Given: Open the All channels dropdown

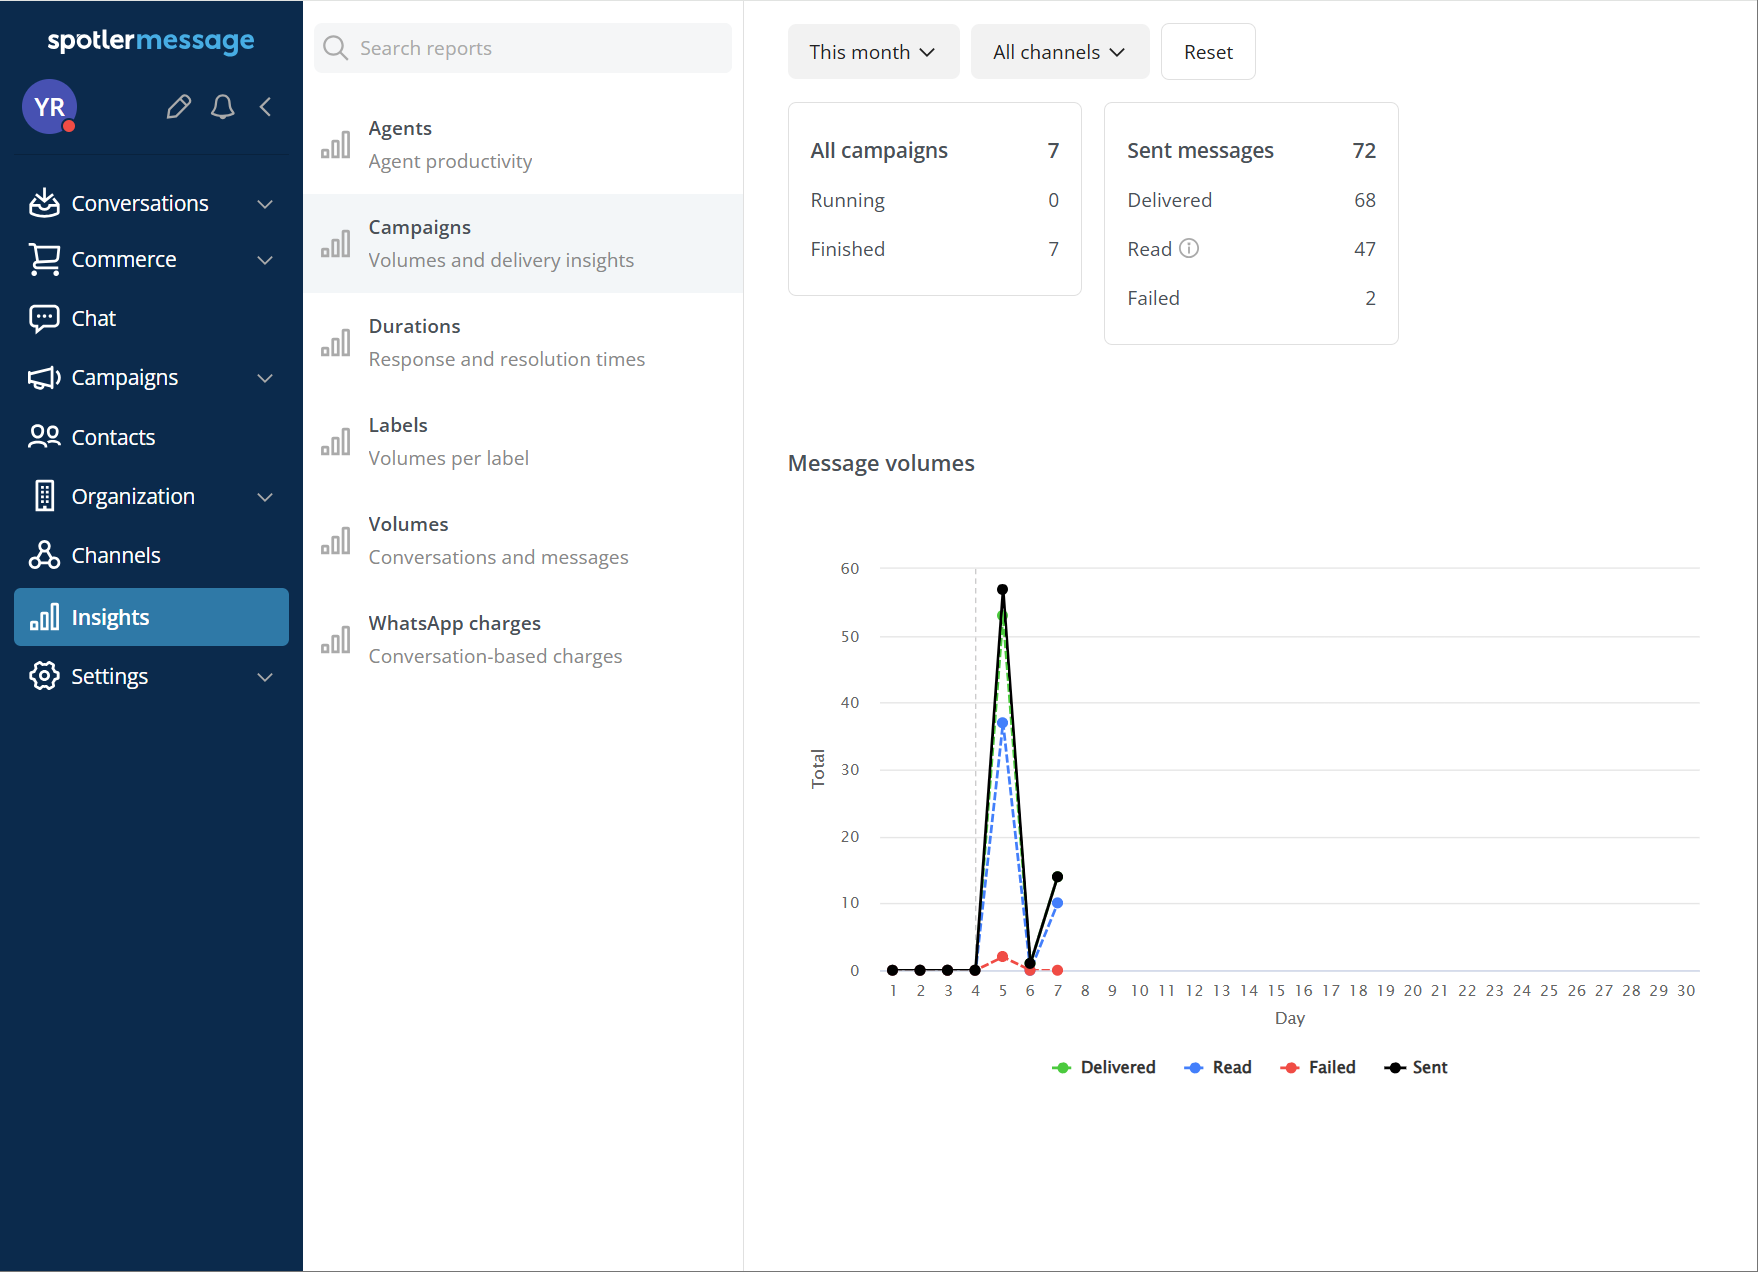Looking at the screenshot, I should click(1059, 52).
